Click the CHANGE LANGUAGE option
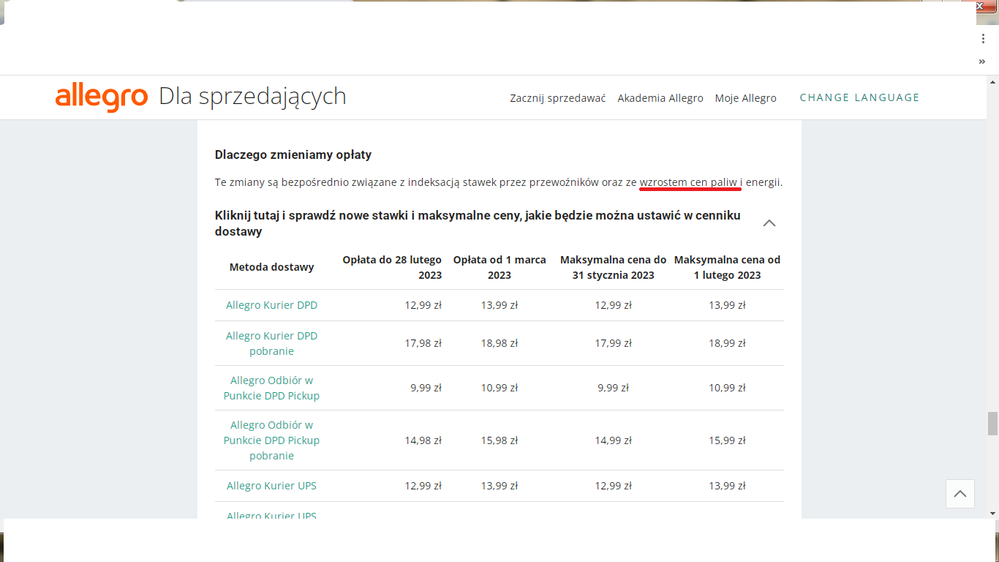Image resolution: width=999 pixels, height=562 pixels. pos(859,98)
